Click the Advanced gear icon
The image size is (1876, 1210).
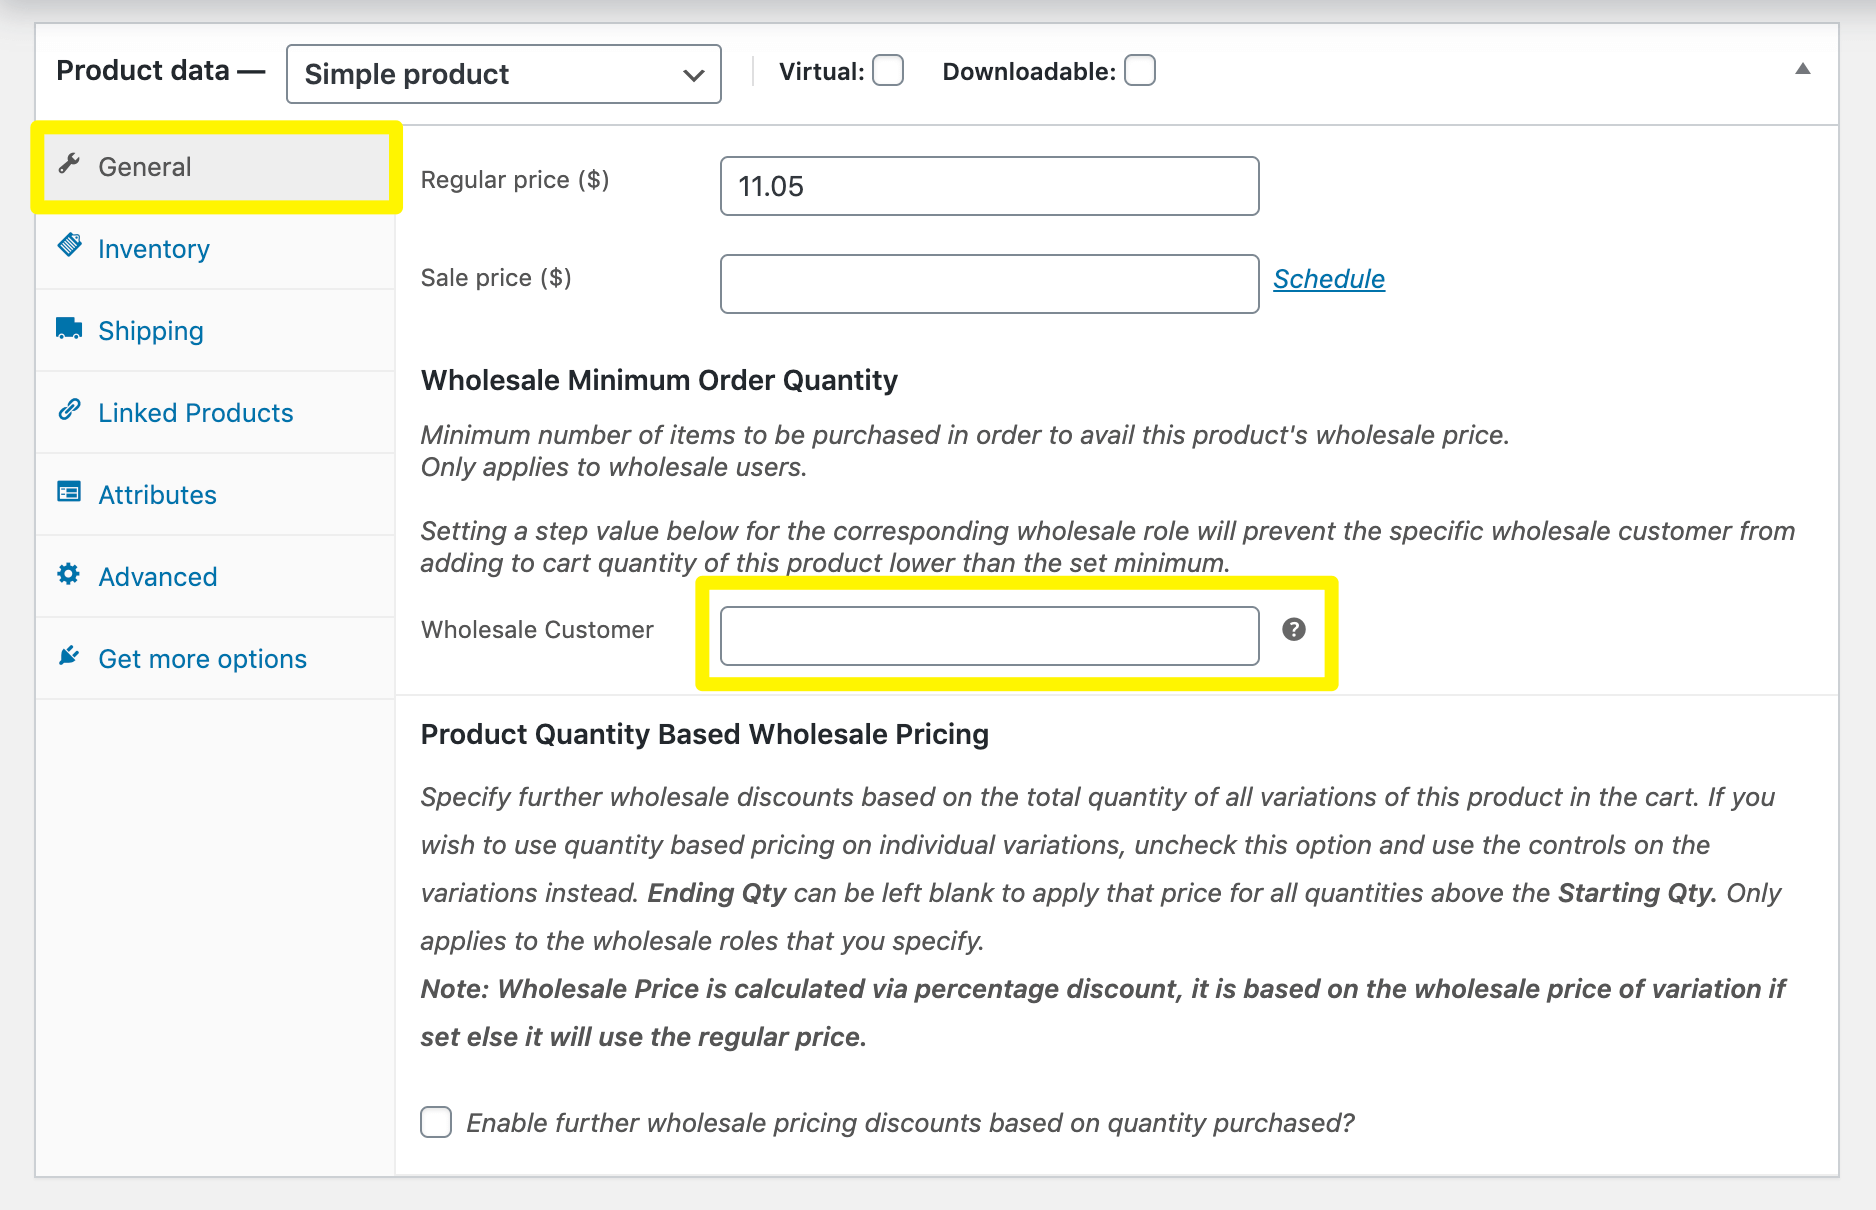point(69,574)
